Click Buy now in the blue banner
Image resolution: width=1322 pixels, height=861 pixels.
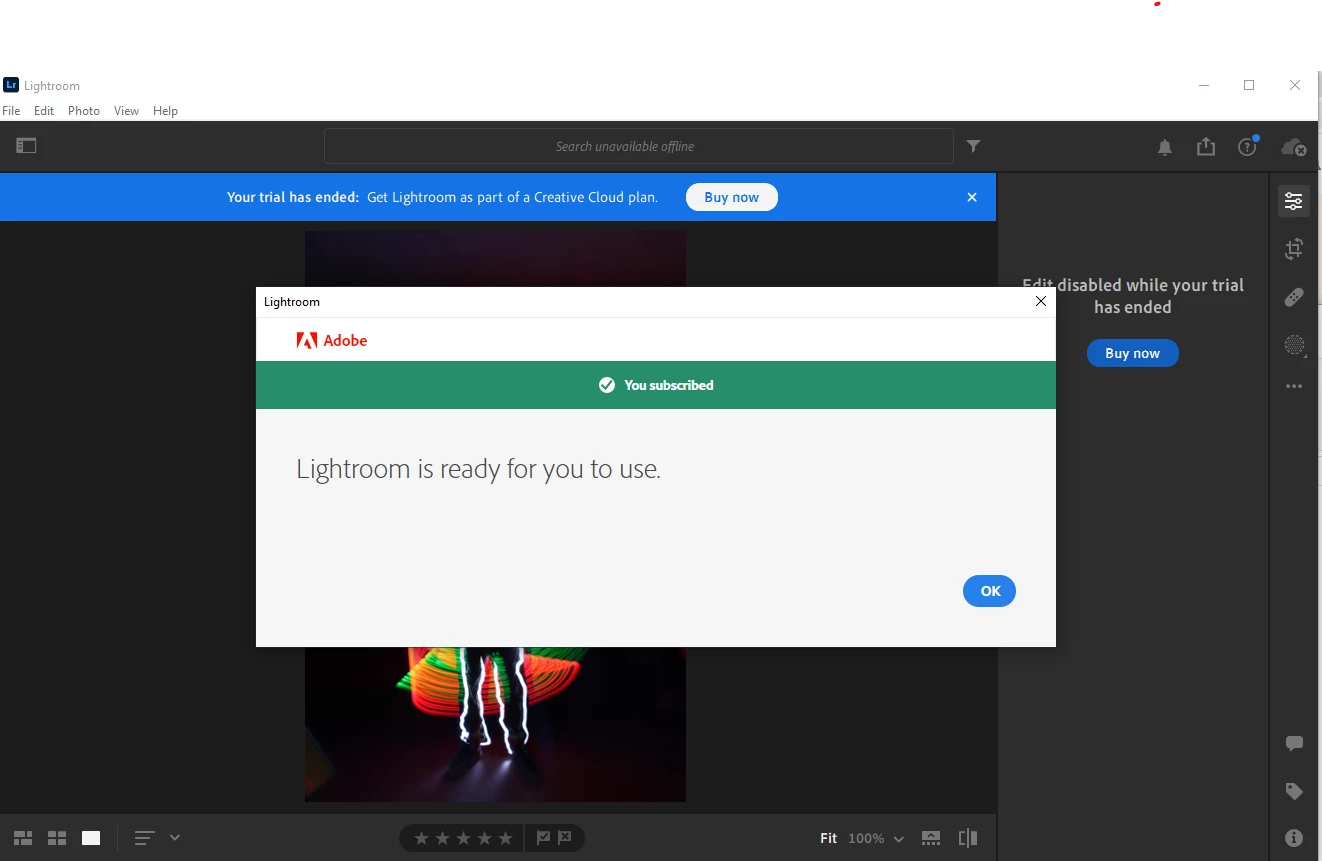point(732,197)
